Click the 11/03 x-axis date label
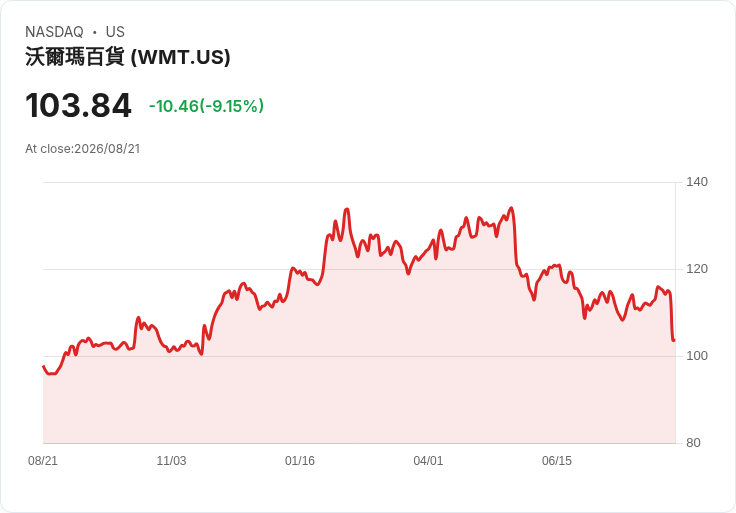736x513 pixels. click(x=171, y=461)
